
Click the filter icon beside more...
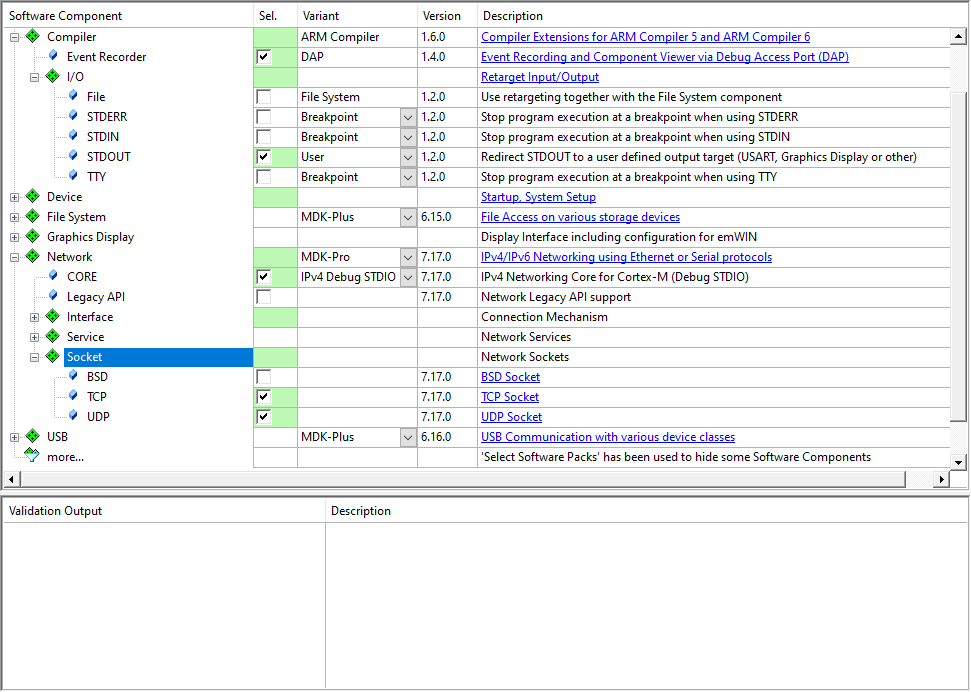32,456
